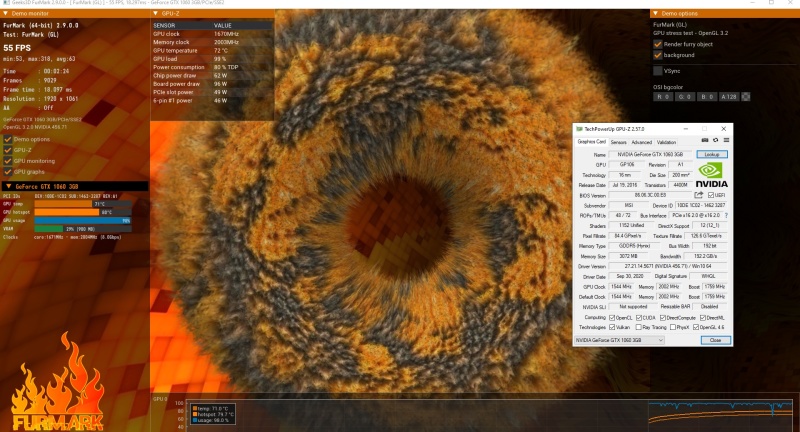Collapse the GPU-Z sensor panel header
The height and width of the screenshot is (432, 800).
point(156,13)
